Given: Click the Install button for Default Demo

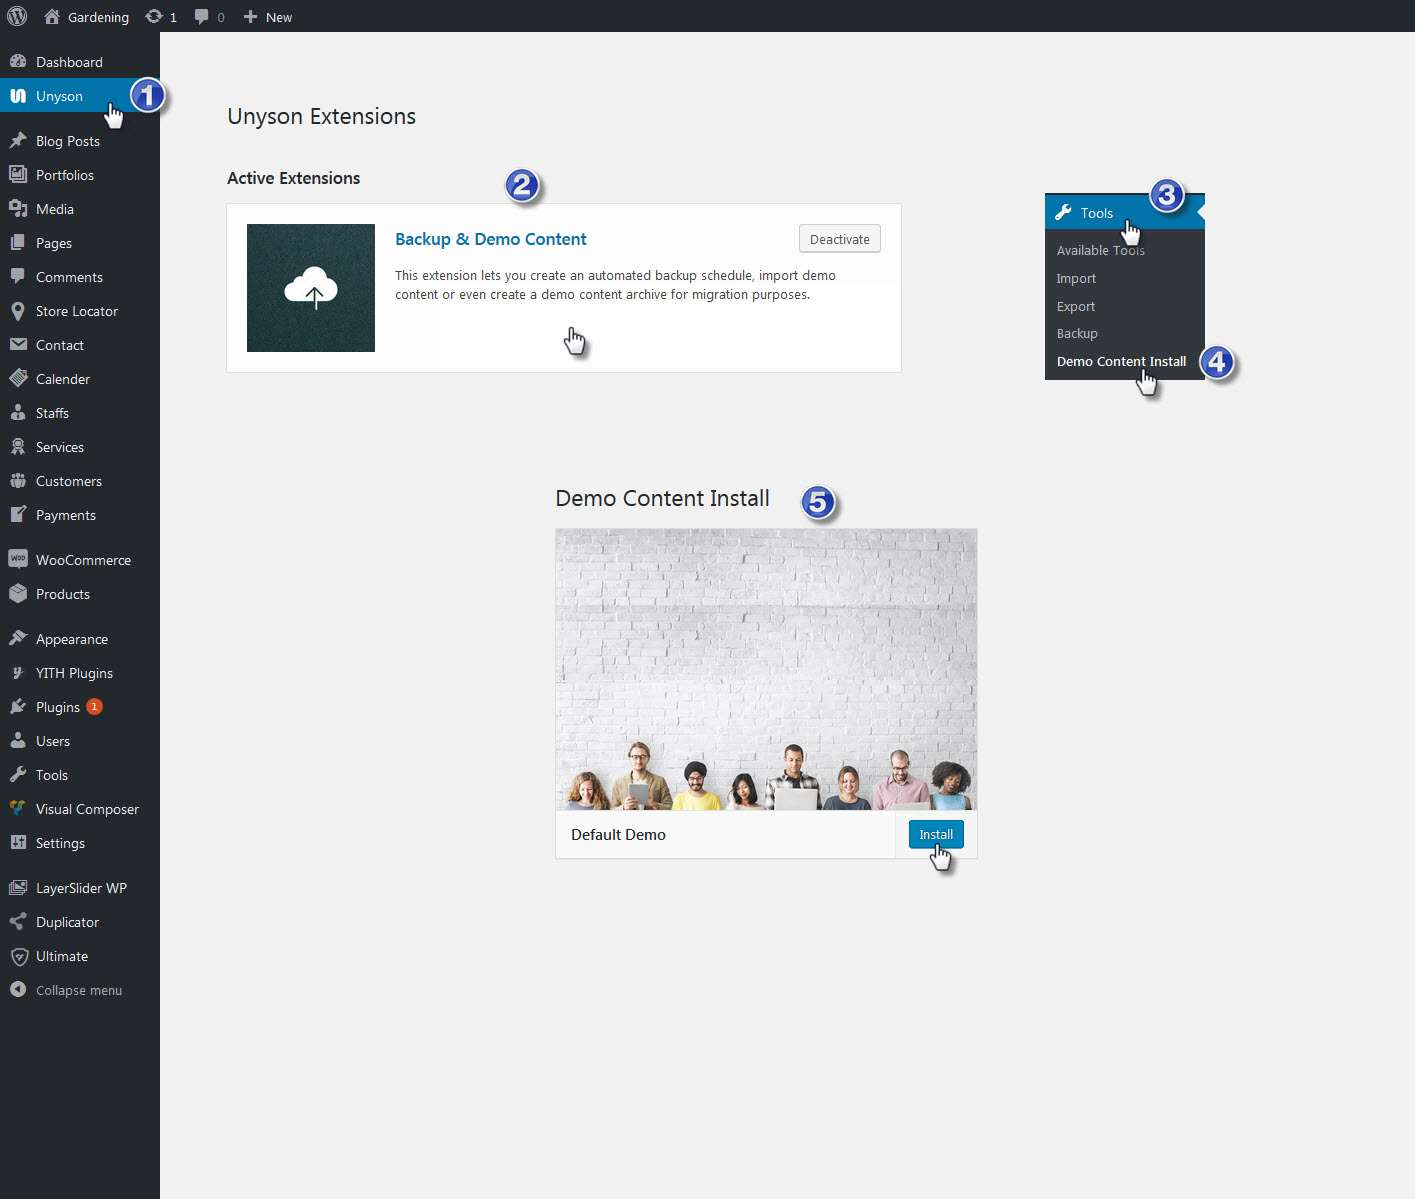Looking at the screenshot, I should click(936, 834).
